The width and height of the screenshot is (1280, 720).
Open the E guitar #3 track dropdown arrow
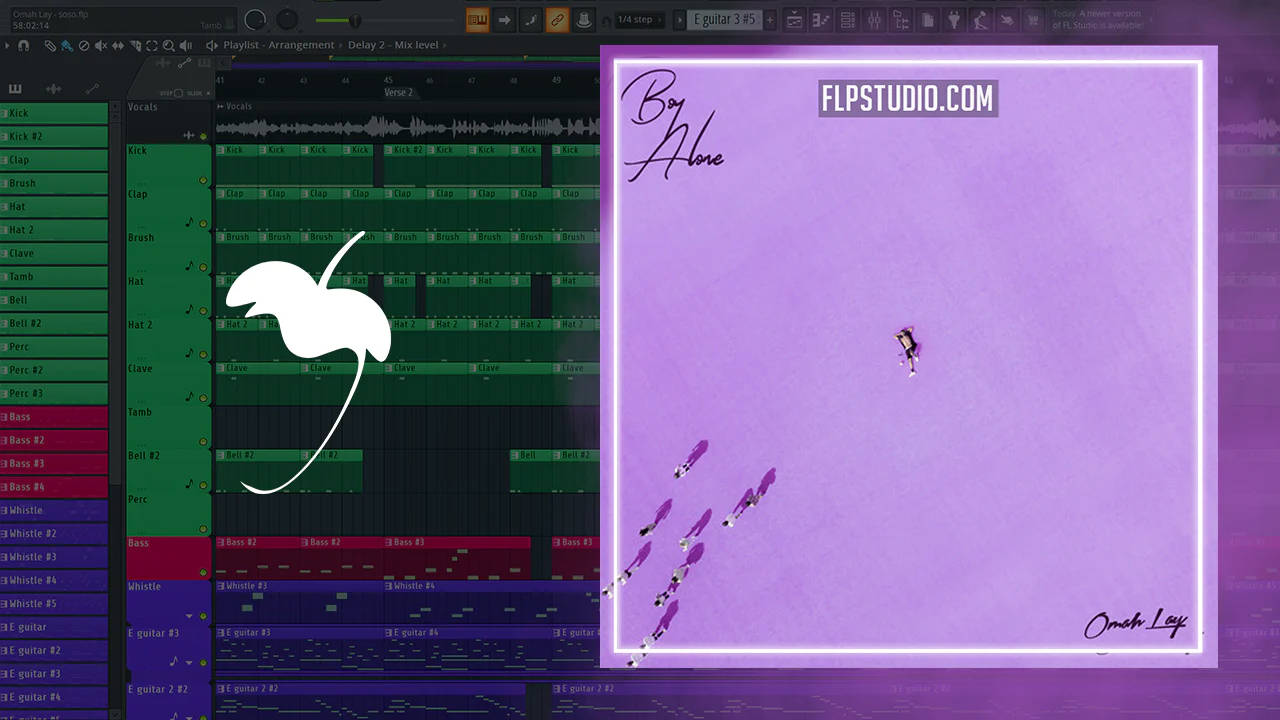coord(189,662)
